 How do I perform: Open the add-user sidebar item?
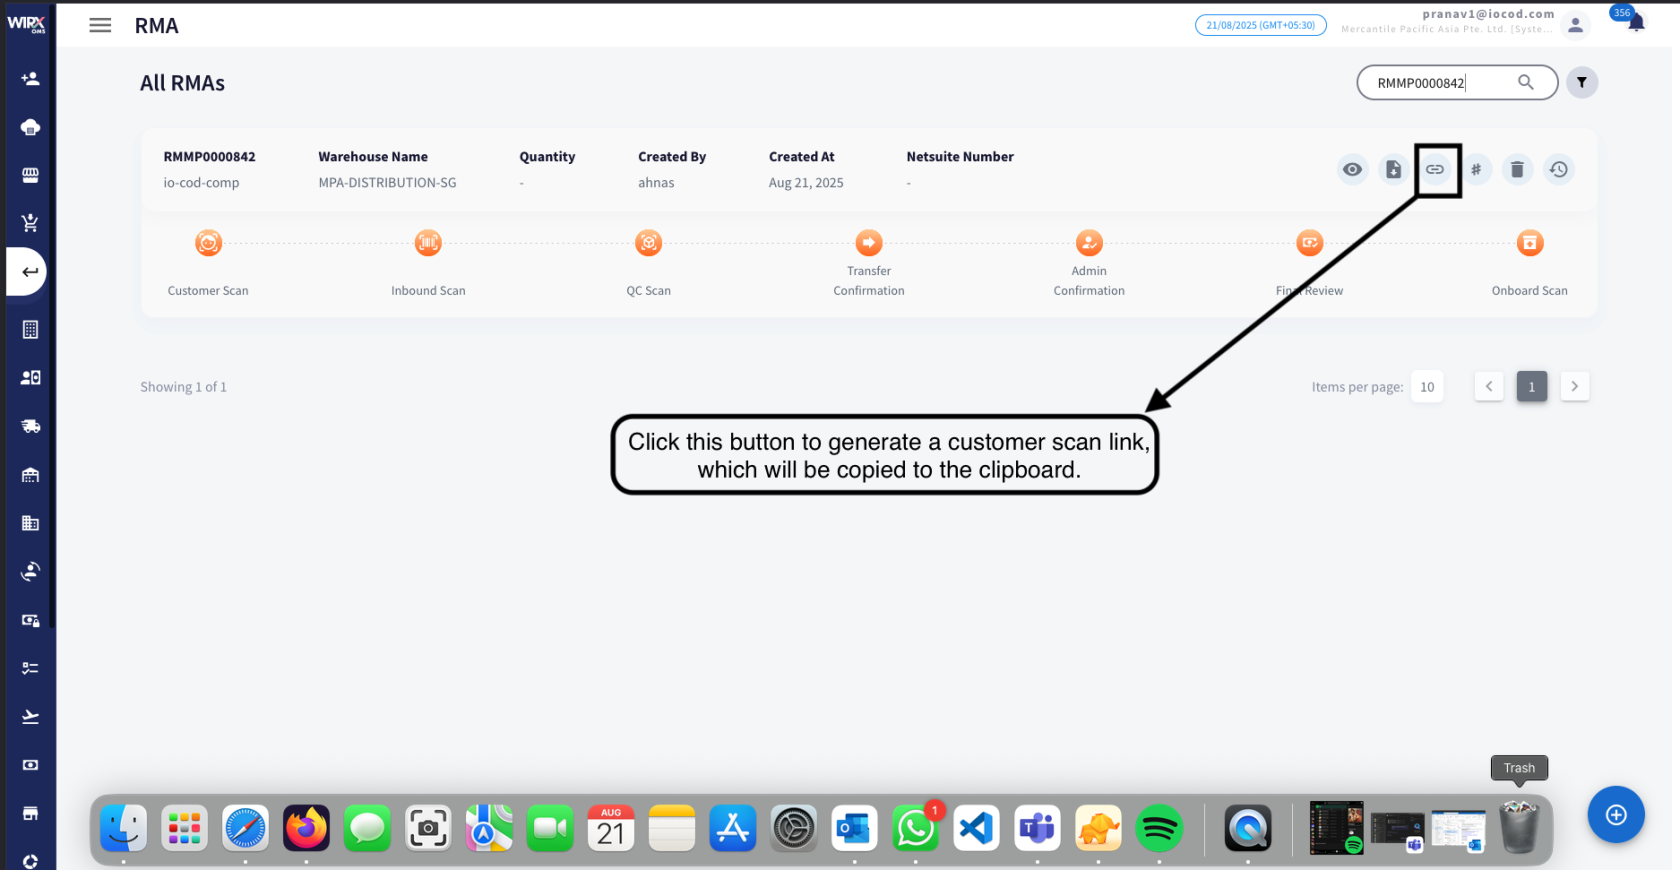[30, 79]
